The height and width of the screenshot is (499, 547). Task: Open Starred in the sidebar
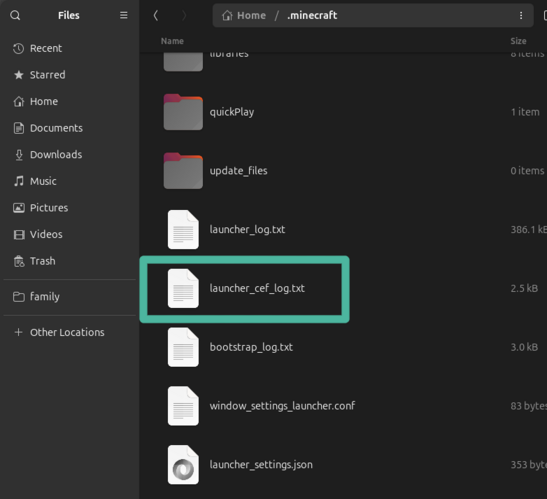click(x=69, y=75)
